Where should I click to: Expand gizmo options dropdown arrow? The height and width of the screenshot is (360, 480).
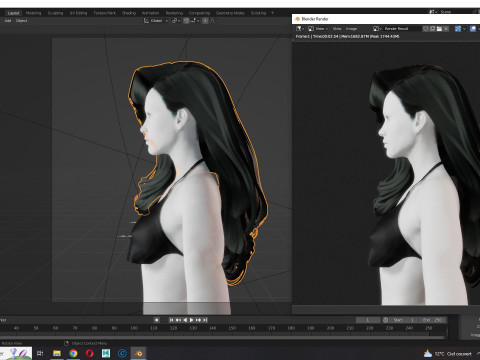pos(464,29)
